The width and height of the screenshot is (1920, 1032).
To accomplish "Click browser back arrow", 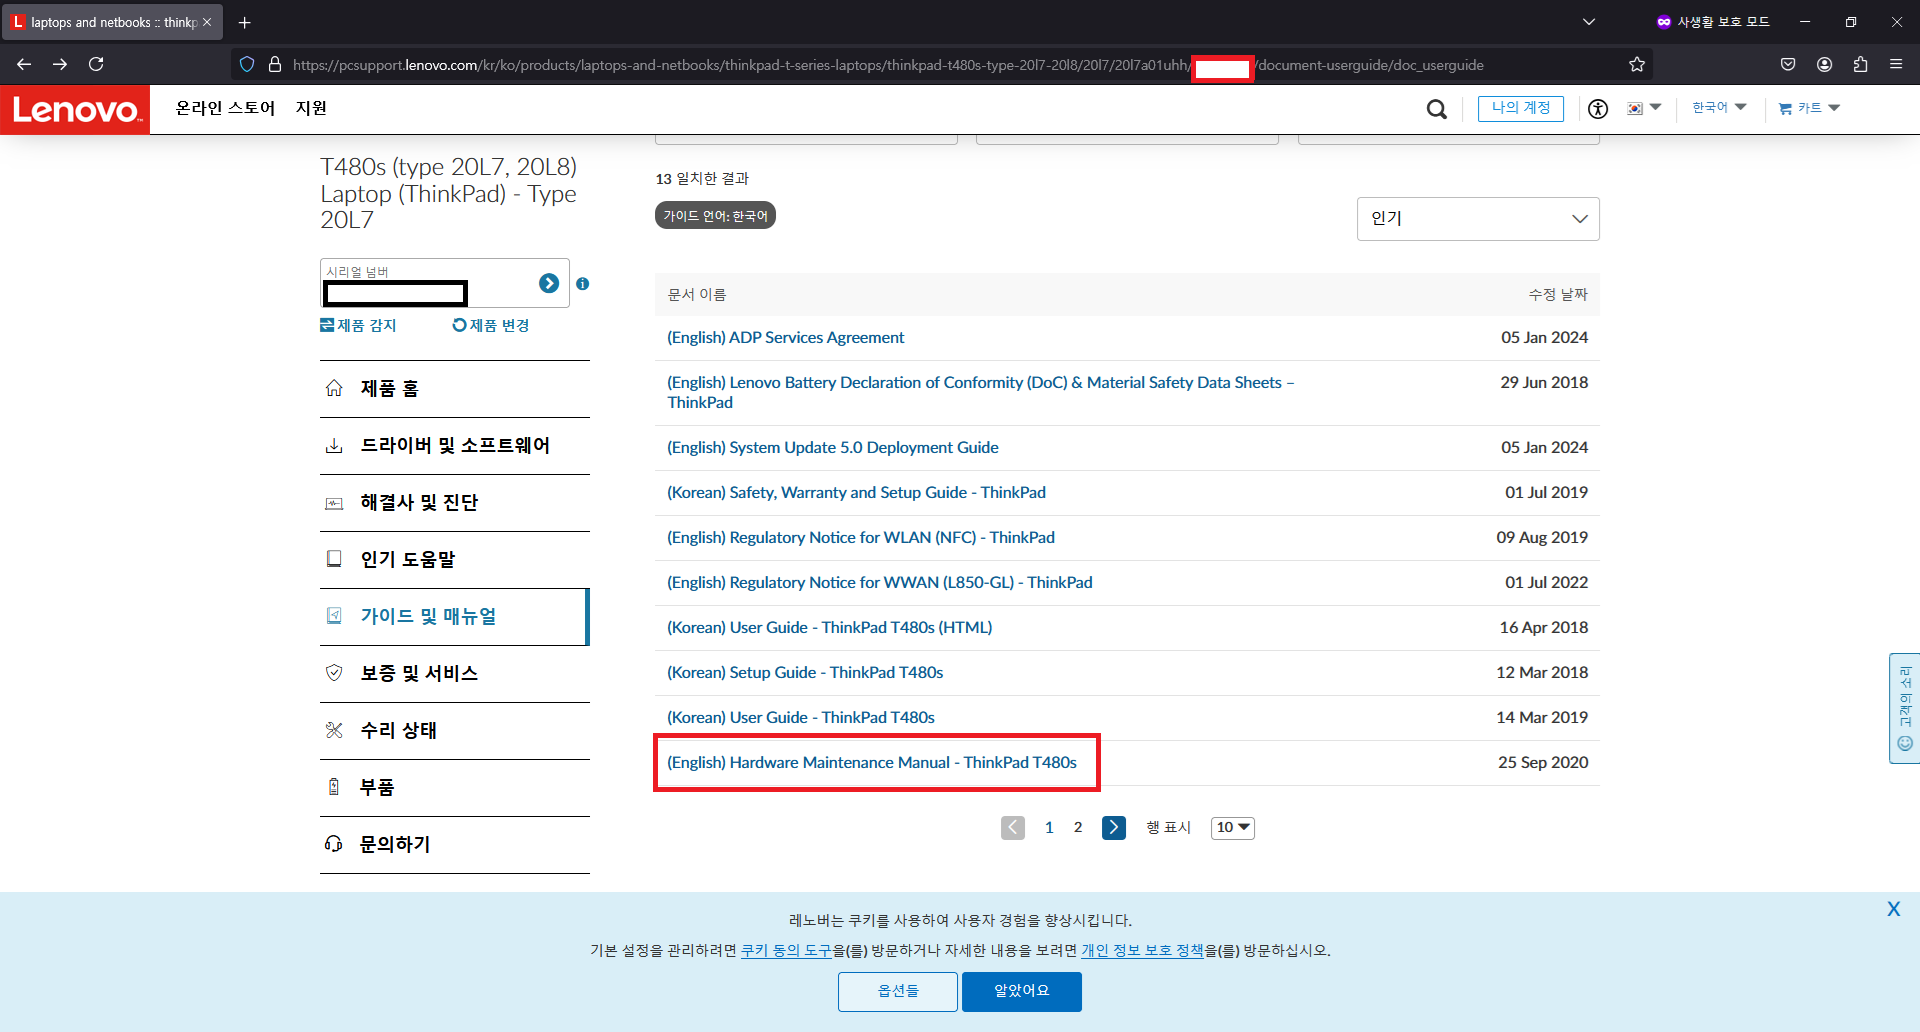I will point(24,64).
